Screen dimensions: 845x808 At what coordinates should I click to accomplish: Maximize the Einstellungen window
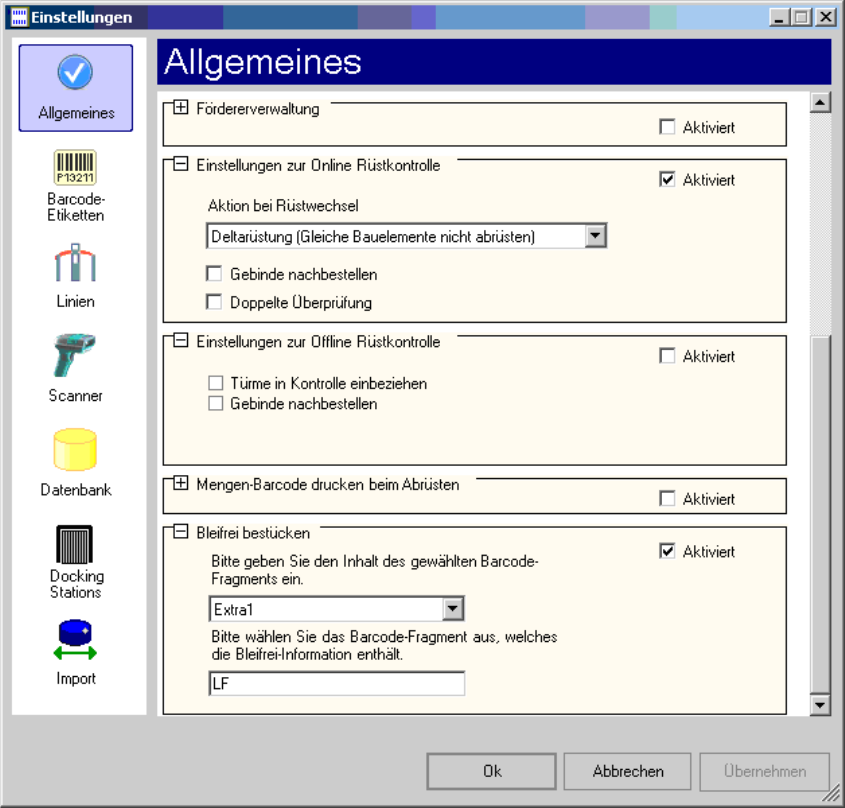click(x=801, y=17)
